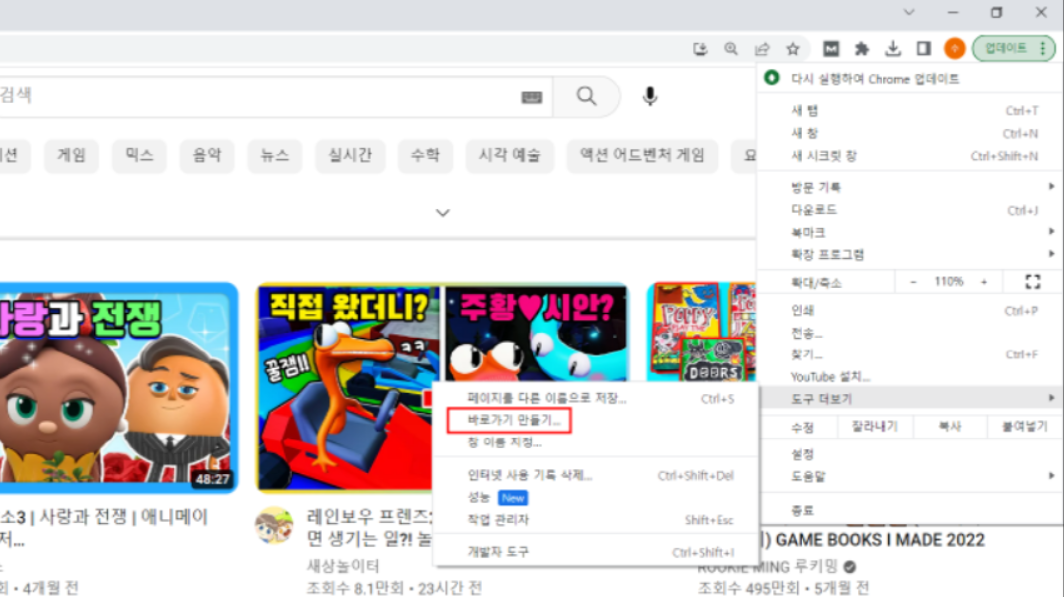Select 개발자 도구 in submenu

[595, 552]
